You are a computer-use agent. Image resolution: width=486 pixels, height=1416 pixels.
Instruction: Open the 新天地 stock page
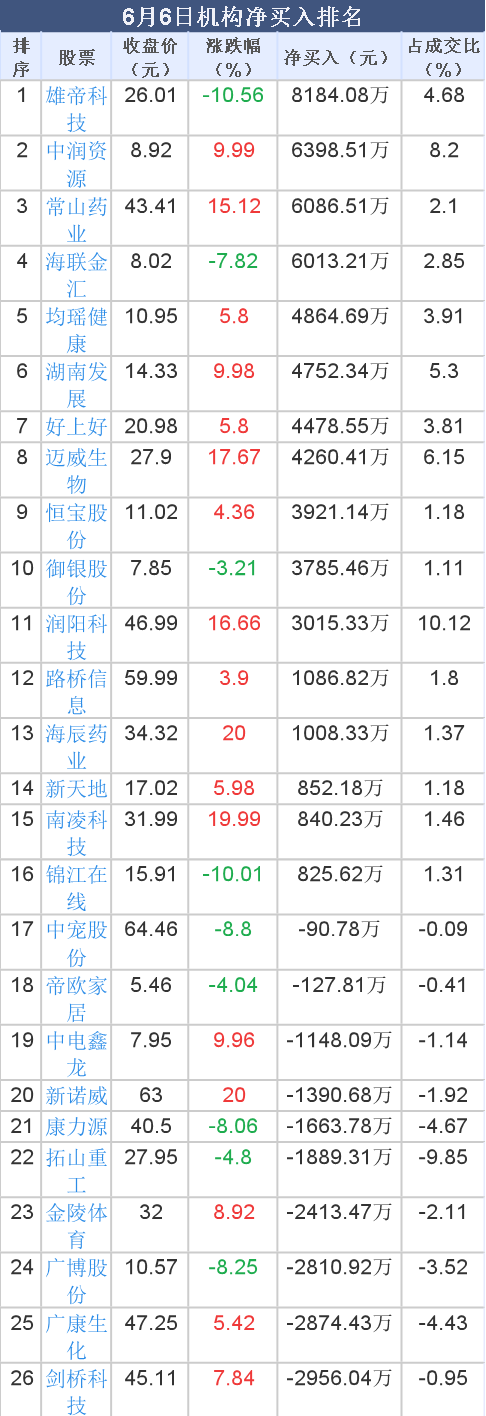77,789
